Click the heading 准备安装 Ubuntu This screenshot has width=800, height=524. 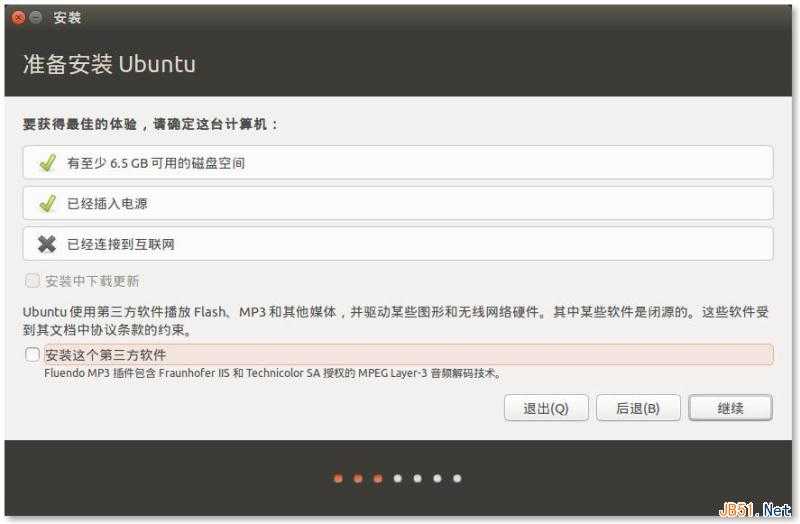(109, 64)
